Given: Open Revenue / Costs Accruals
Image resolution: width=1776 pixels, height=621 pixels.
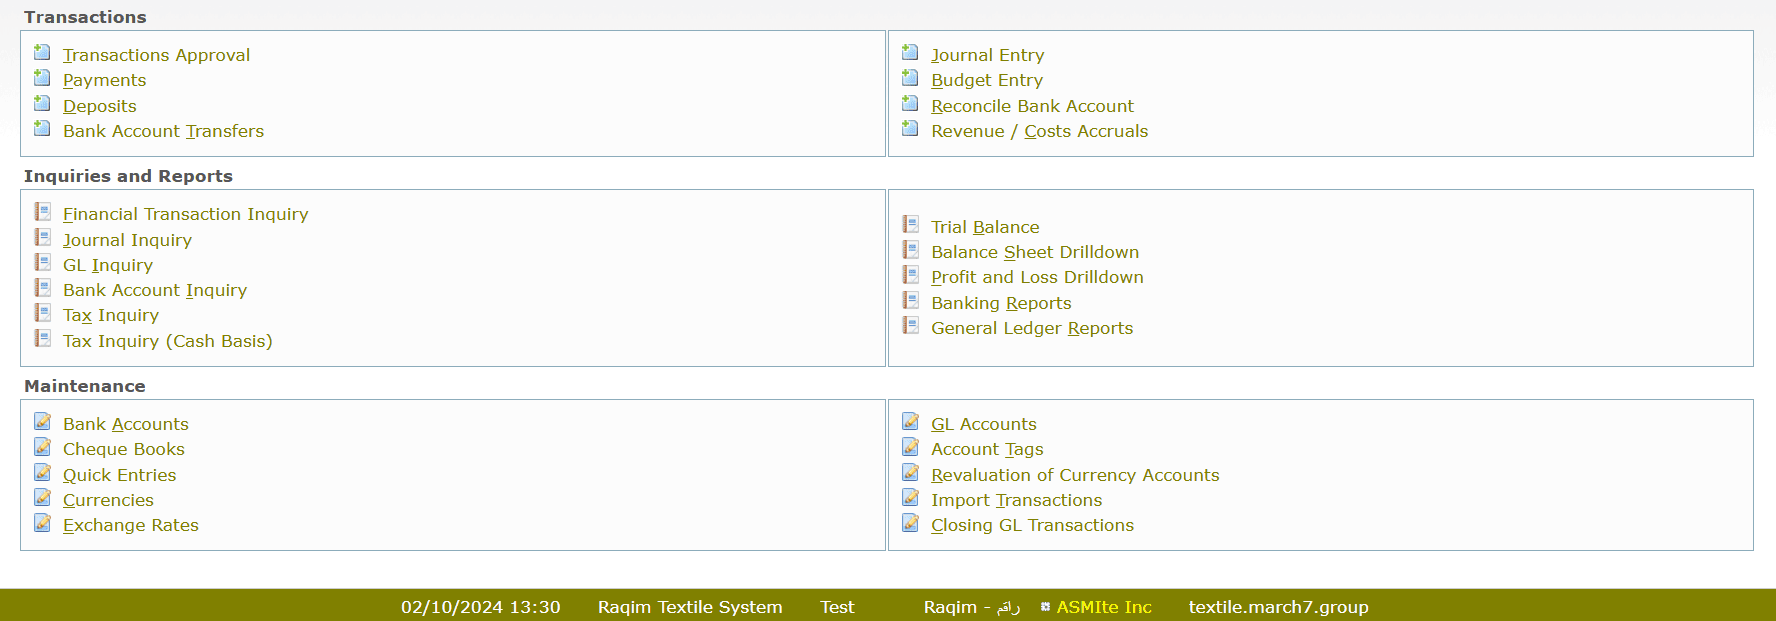Looking at the screenshot, I should pyautogui.click(x=1039, y=131).
